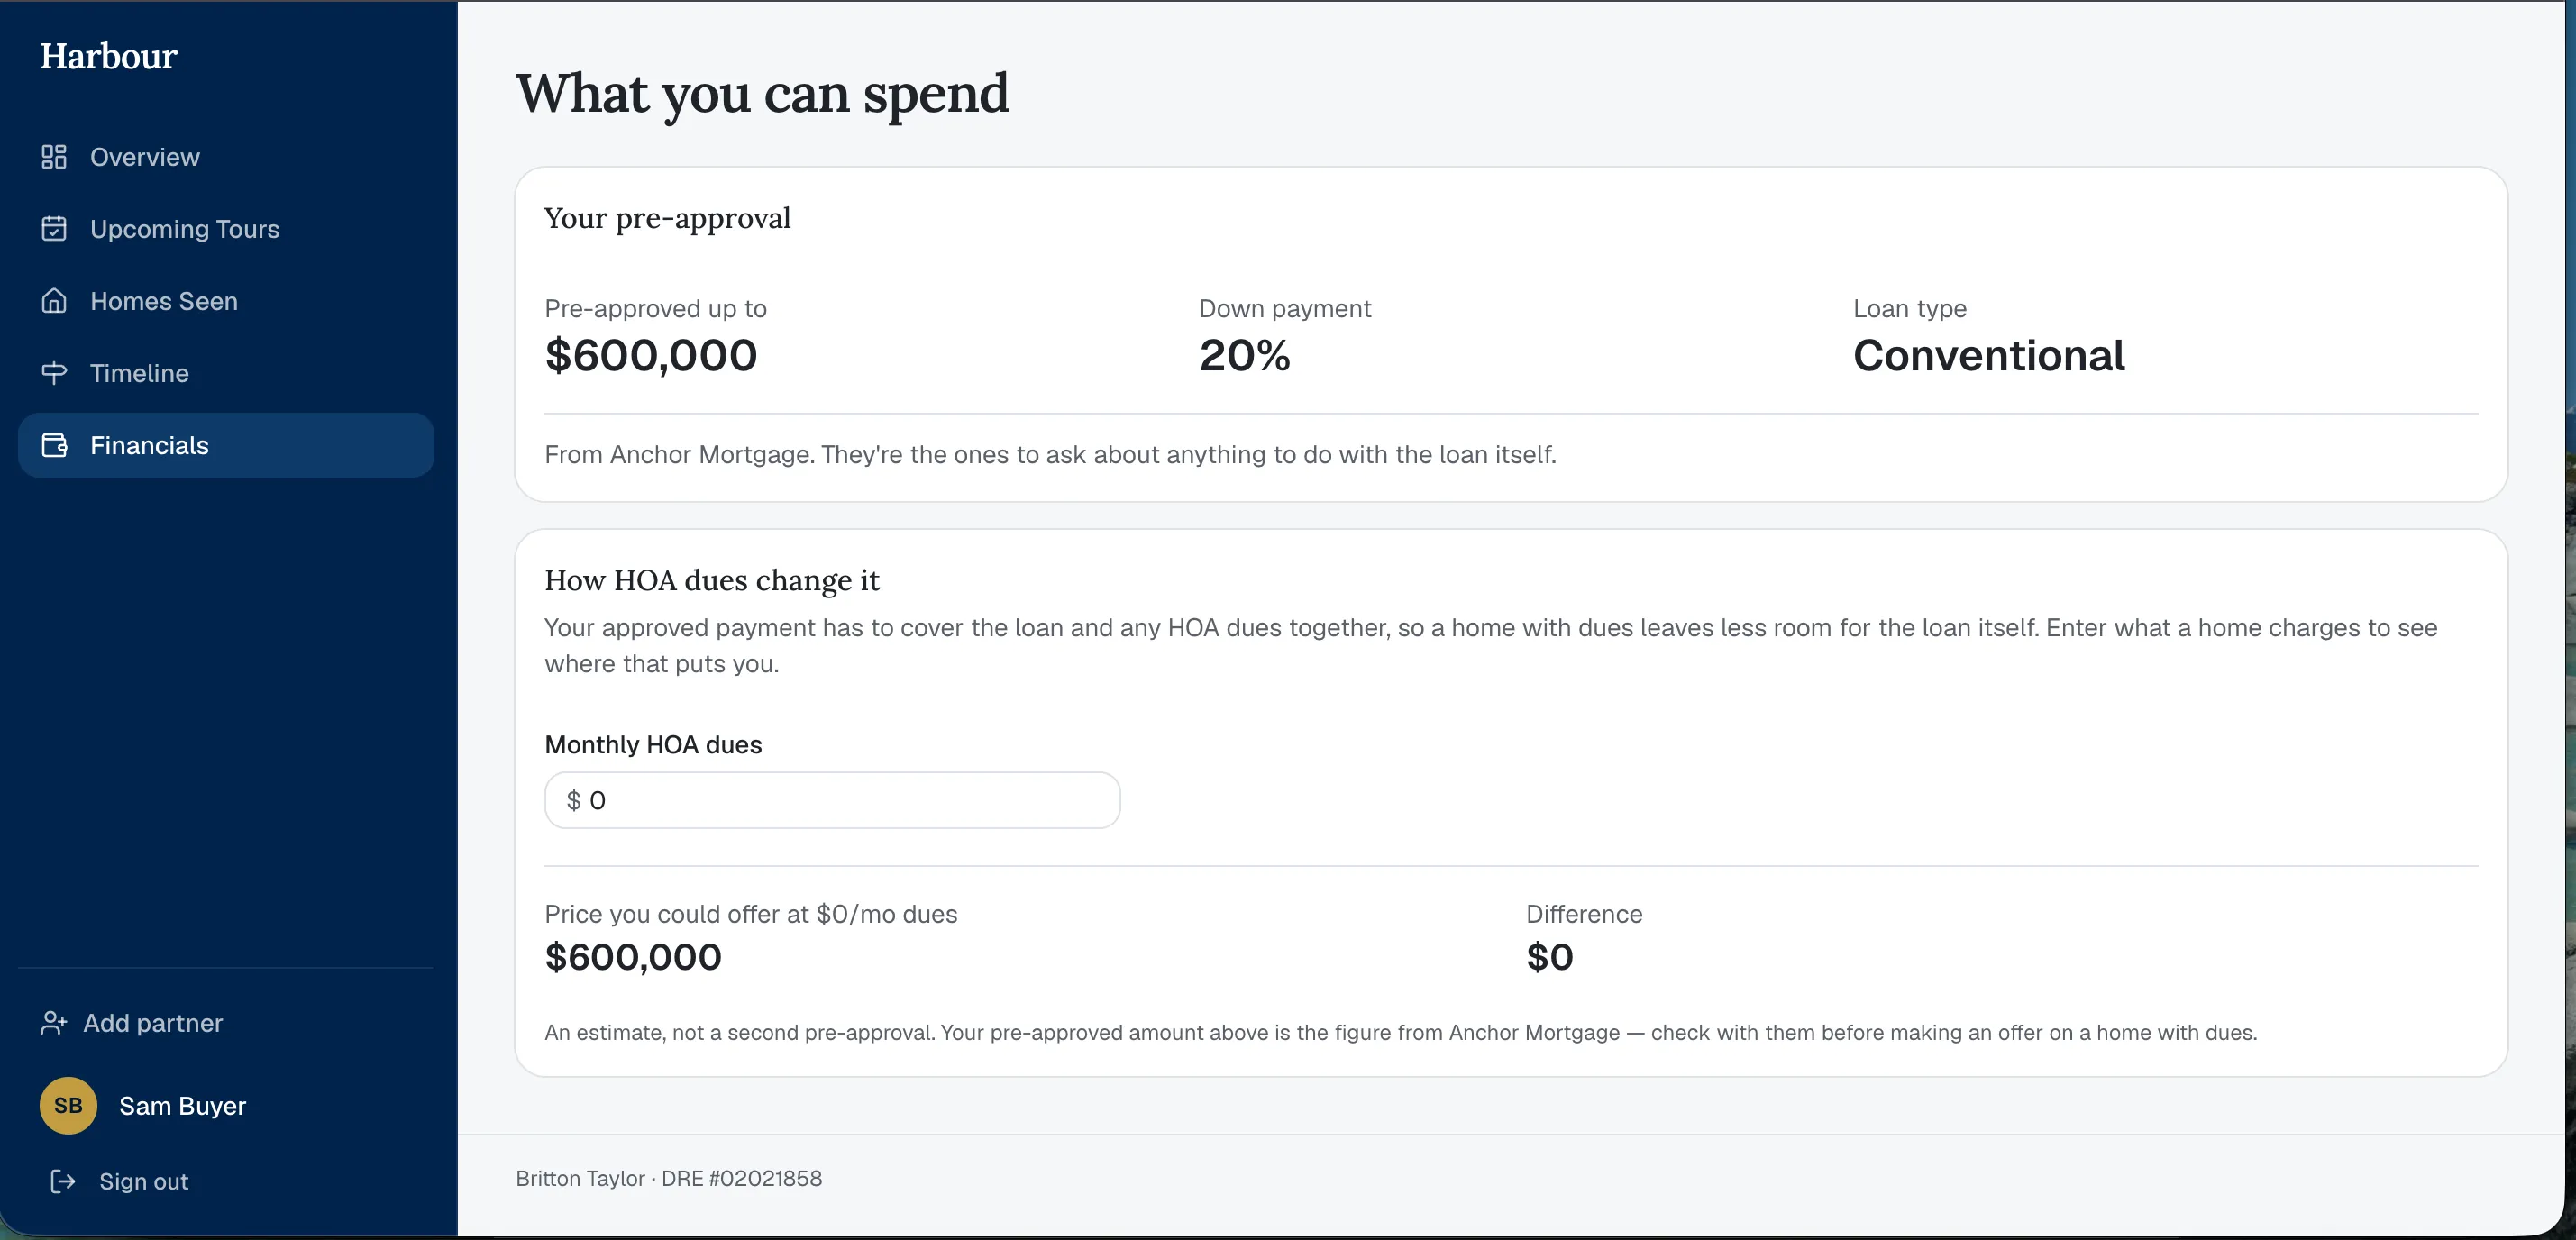
Task: Click the Timeline signpost icon
Action: [54, 373]
